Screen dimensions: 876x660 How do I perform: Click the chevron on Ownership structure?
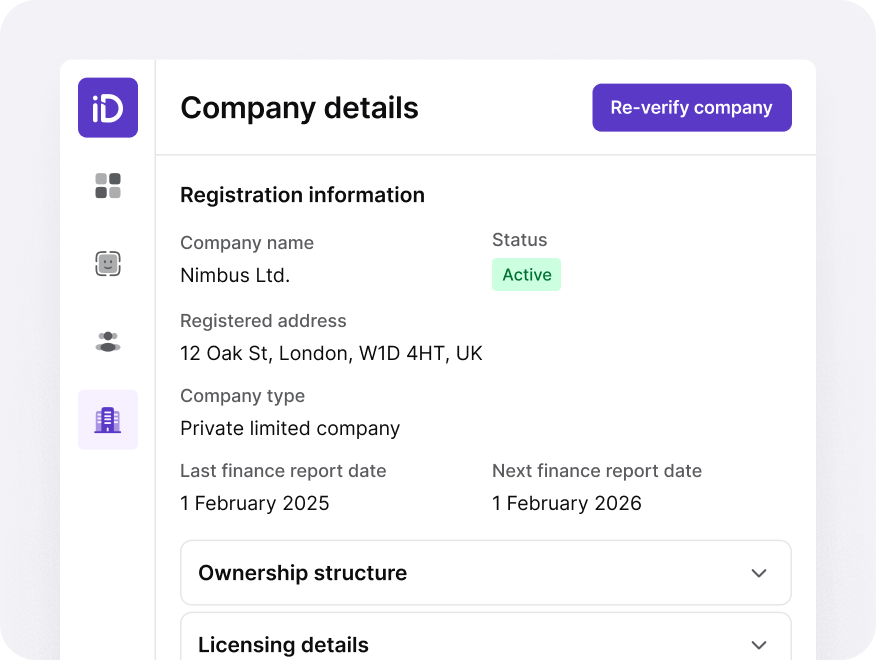[x=760, y=573]
